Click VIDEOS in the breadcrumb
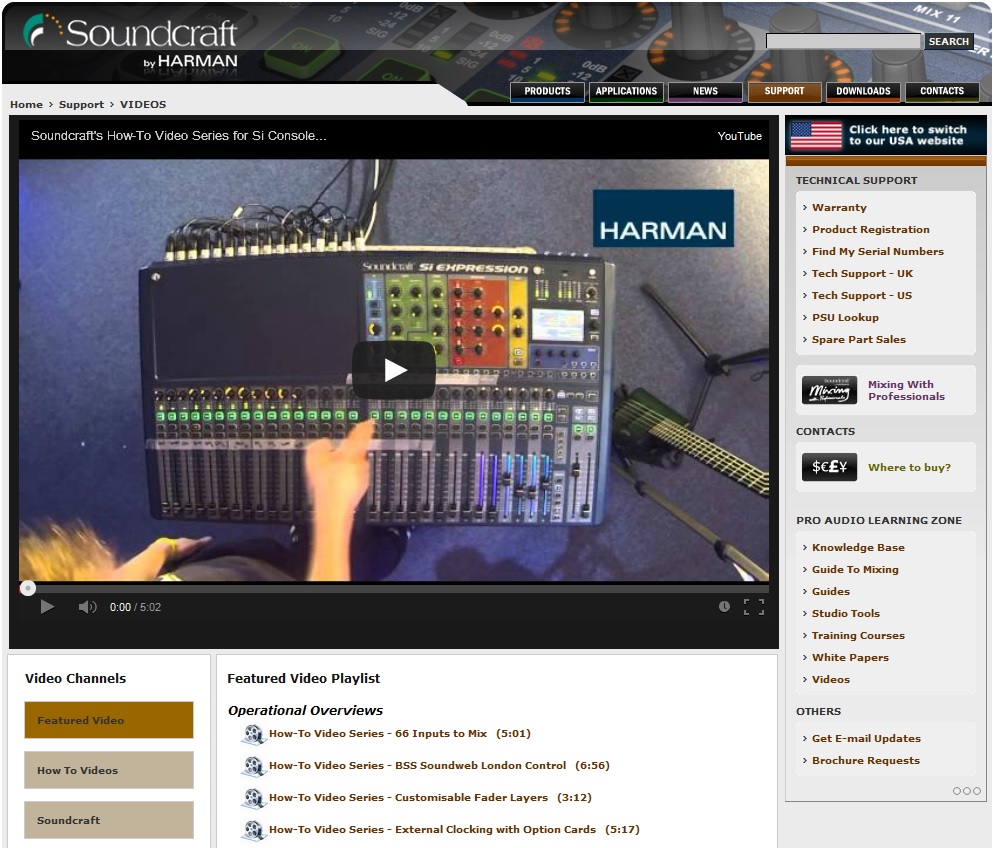The image size is (993, 848). tap(143, 104)
